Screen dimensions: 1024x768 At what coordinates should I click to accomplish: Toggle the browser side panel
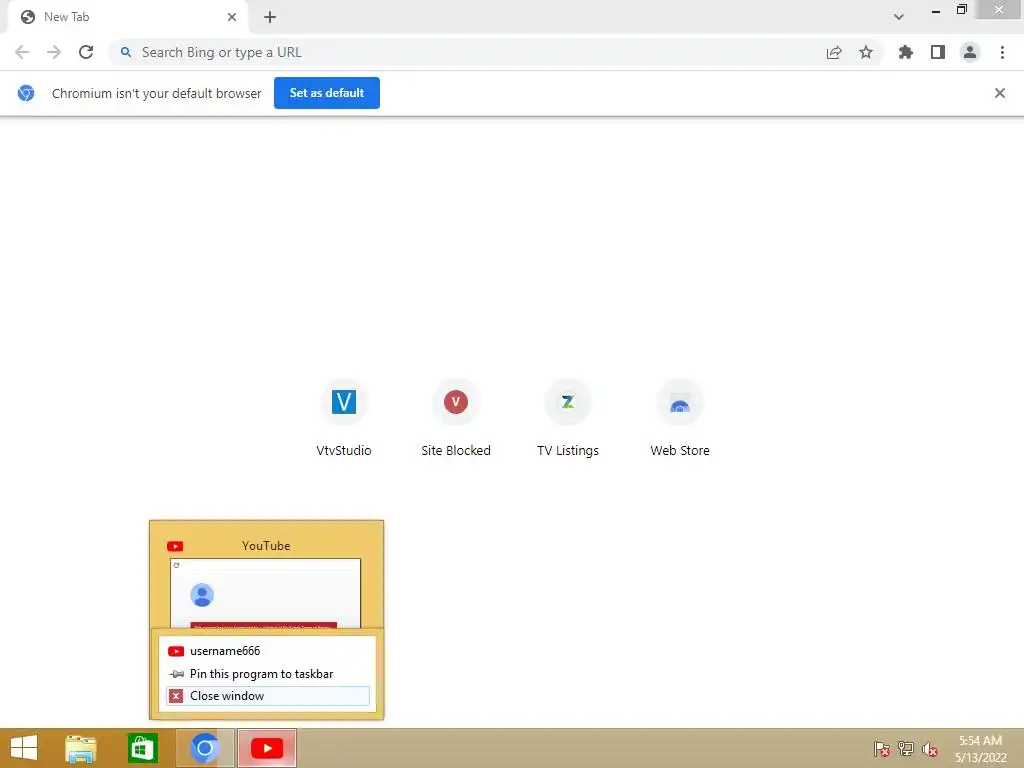[938, 52]
